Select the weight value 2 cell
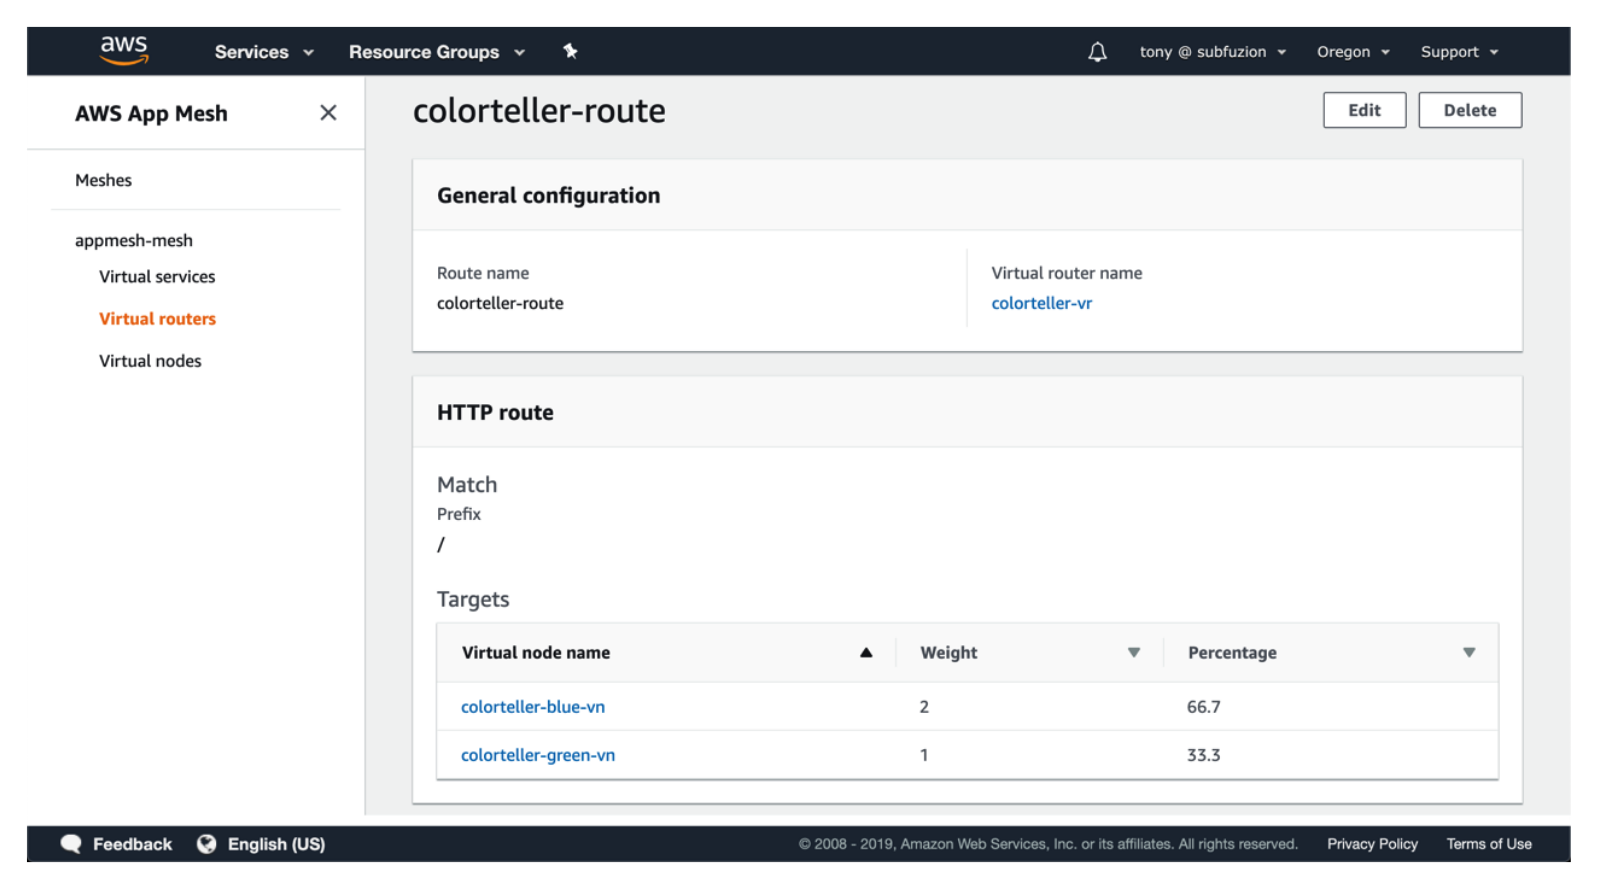Image resolution: width=1600 pixels, height=894 pixels. (924, 707)
